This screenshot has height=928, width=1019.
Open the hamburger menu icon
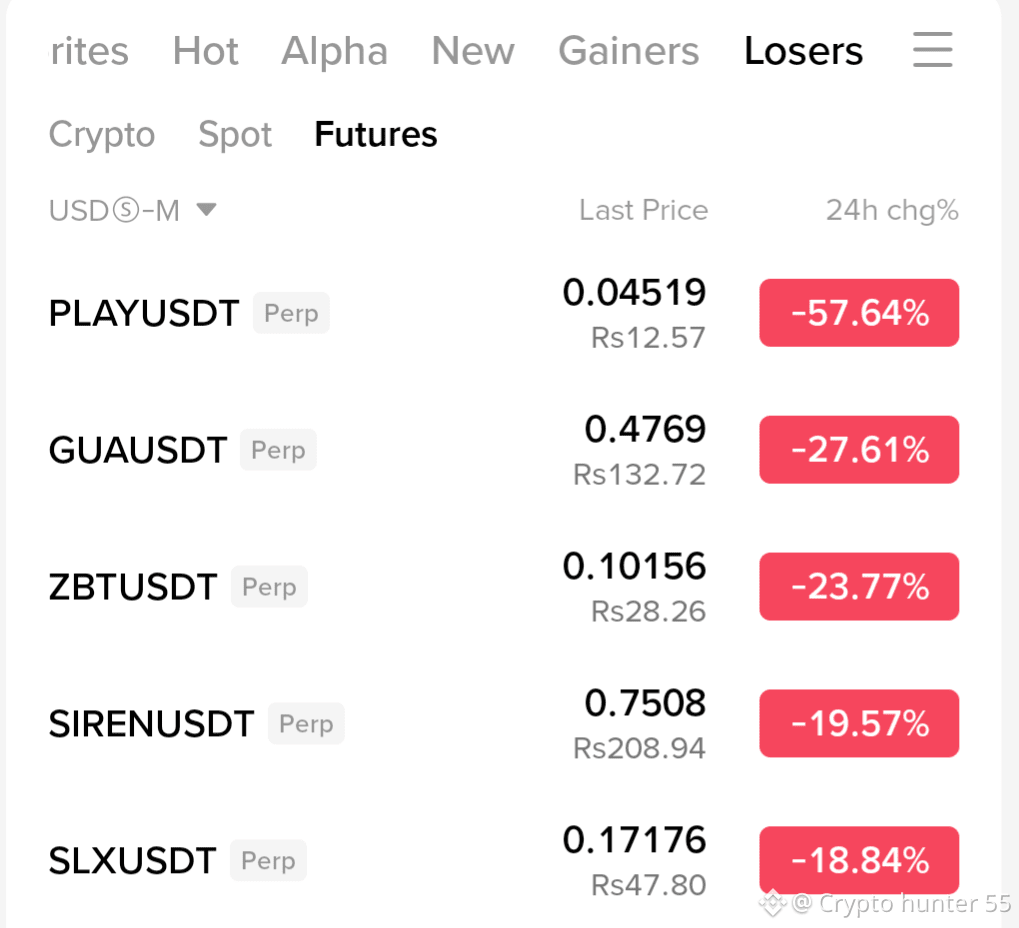(x=933, y=49)
